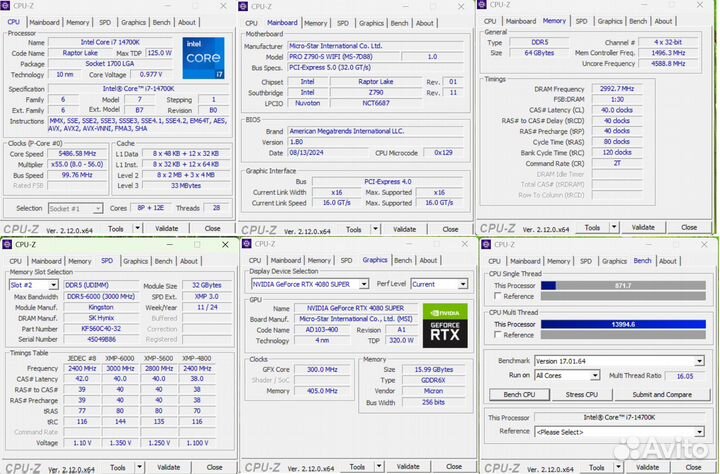Click XMP-6000 Voltage value 1.350 V
The height and width of the screenshot is (474, 720).
(x=120, y=443)
